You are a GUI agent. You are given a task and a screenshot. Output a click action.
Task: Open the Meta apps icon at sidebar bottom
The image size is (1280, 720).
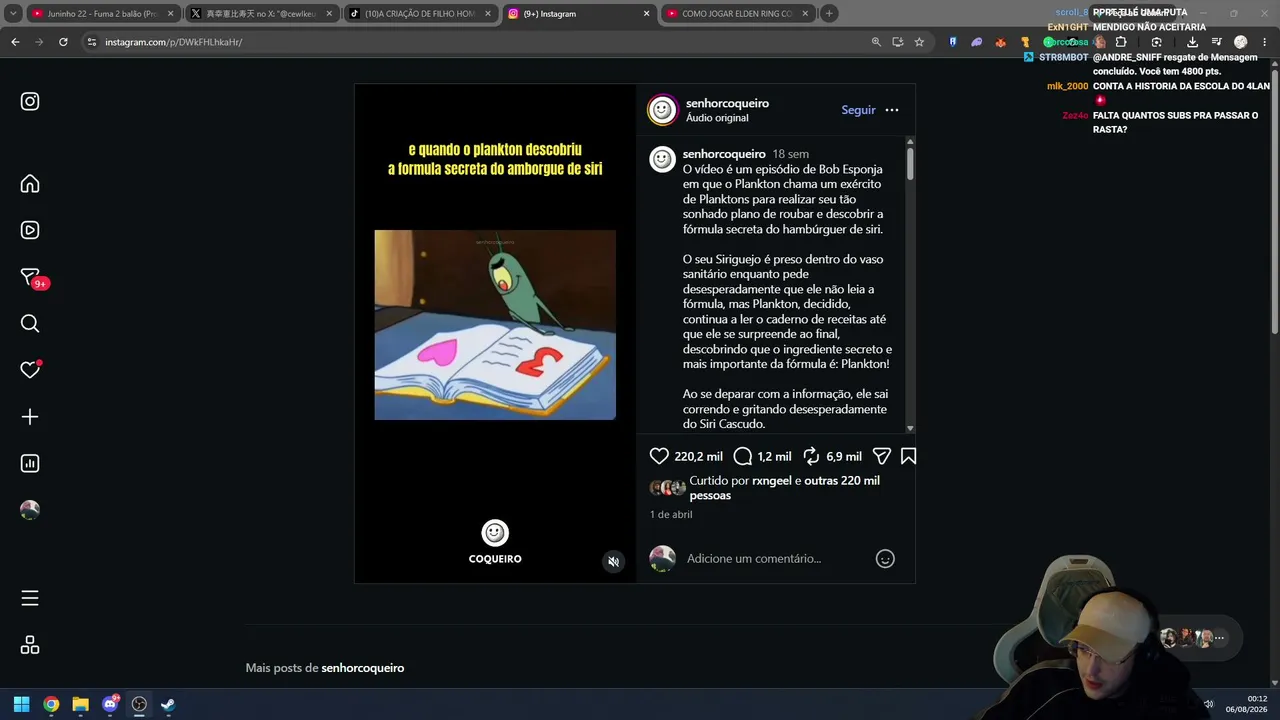[30, 645]
